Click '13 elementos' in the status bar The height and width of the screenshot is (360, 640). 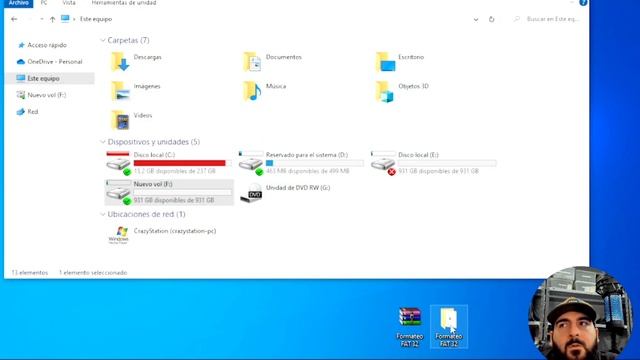(x=29, y=273)
